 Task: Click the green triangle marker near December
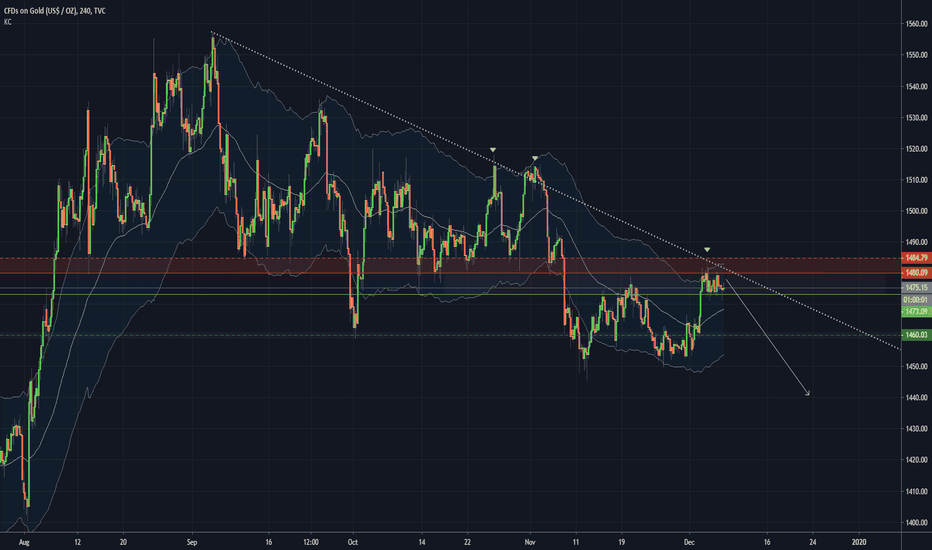coord(707,250)
